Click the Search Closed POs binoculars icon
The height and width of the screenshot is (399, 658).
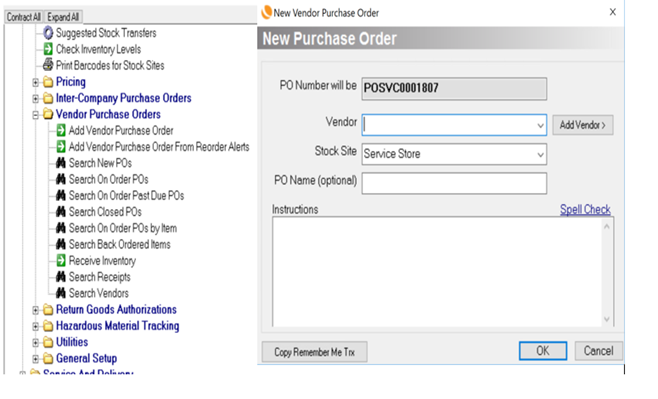pyautogui.click(x=61, y=211)
